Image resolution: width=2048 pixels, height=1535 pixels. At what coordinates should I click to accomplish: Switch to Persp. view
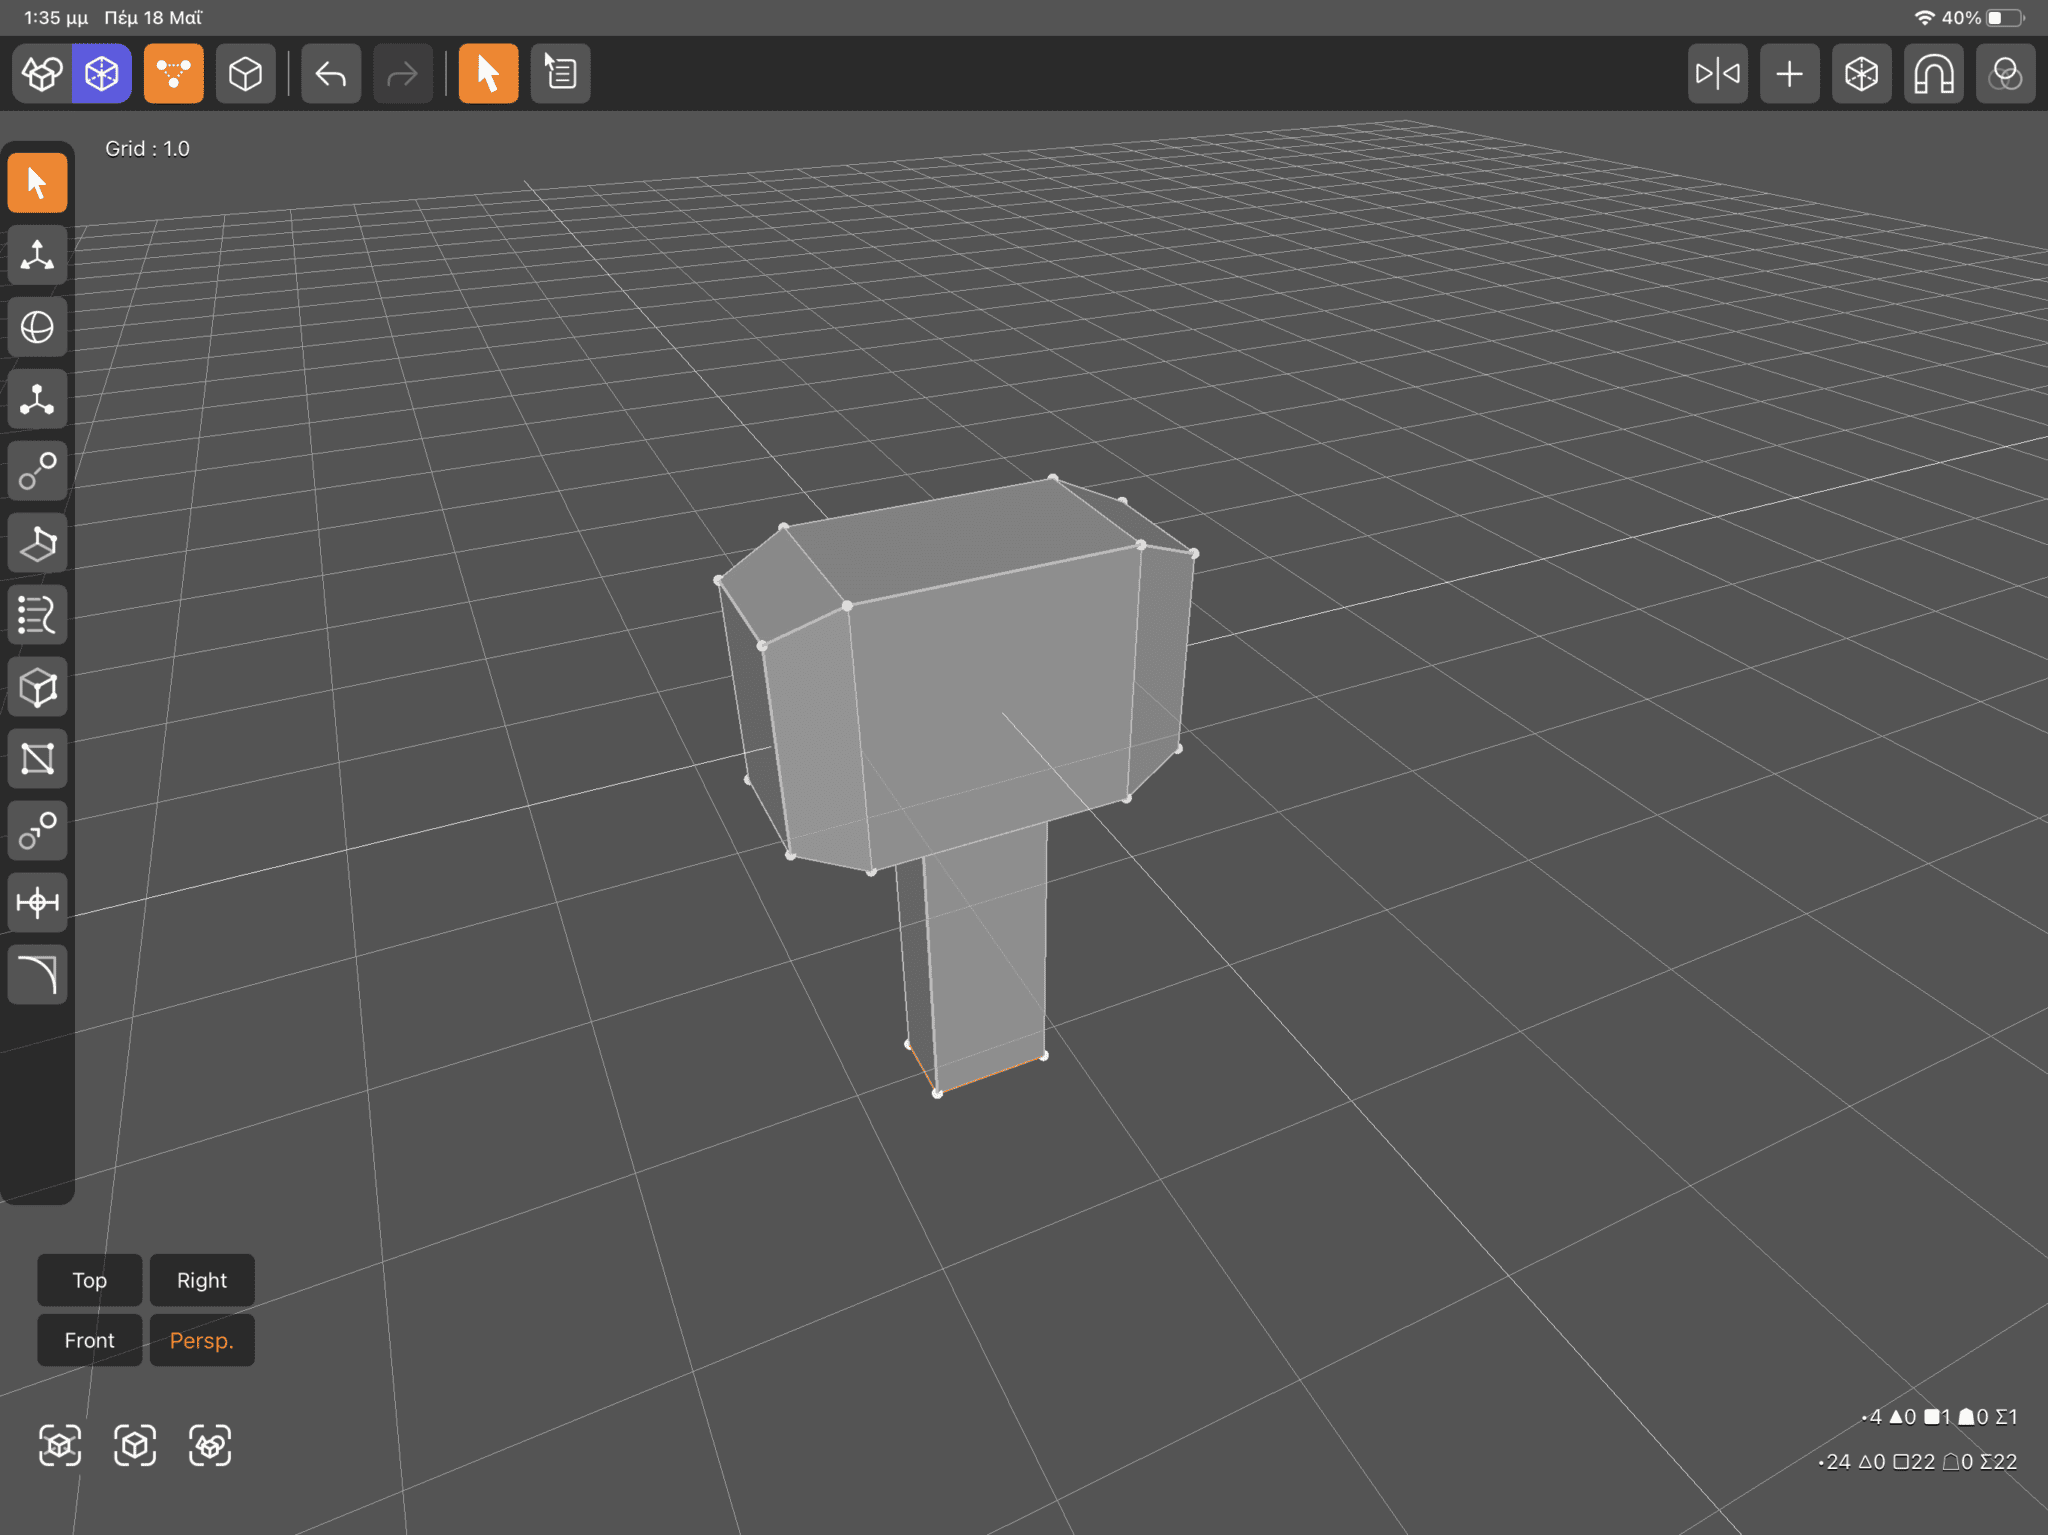pos(202,1340)
